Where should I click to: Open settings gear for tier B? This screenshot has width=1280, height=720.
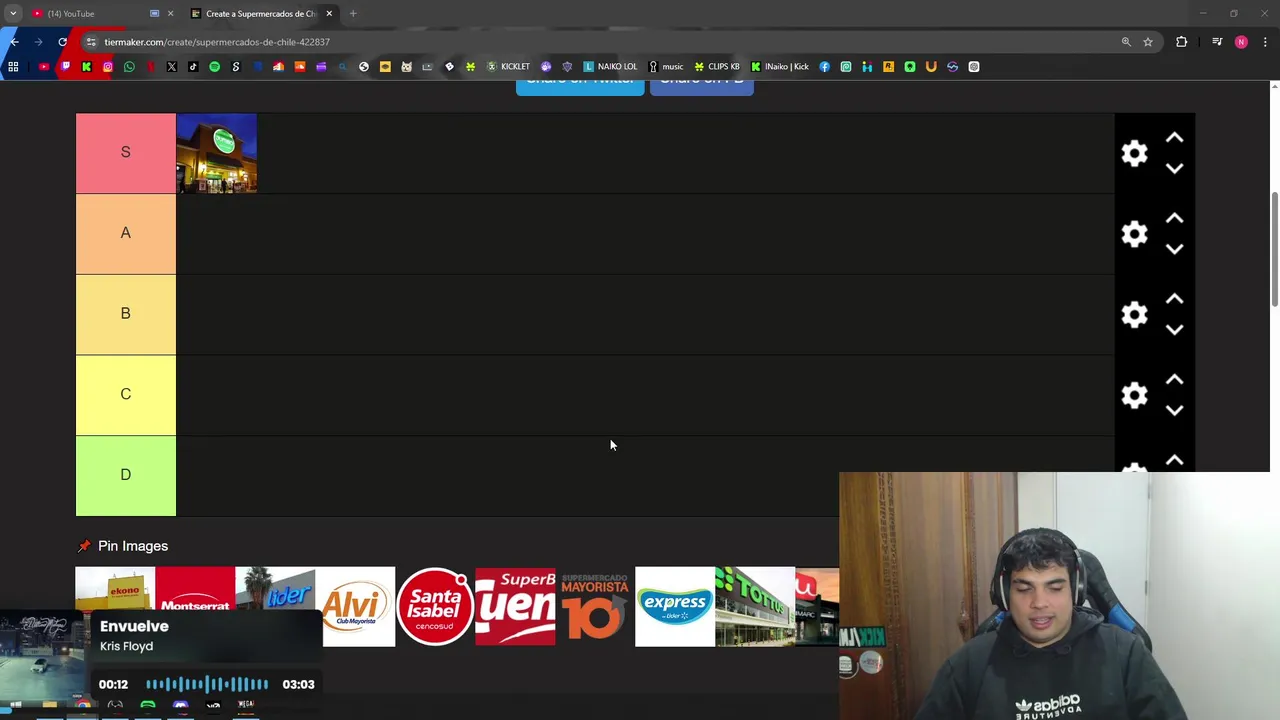pyautogui.click(x=1134, y=315)
